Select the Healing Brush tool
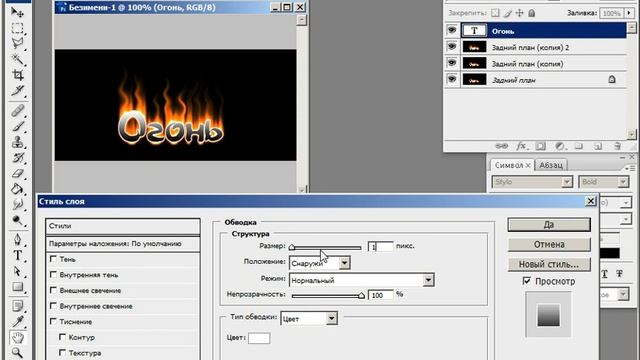 point(18,110)
